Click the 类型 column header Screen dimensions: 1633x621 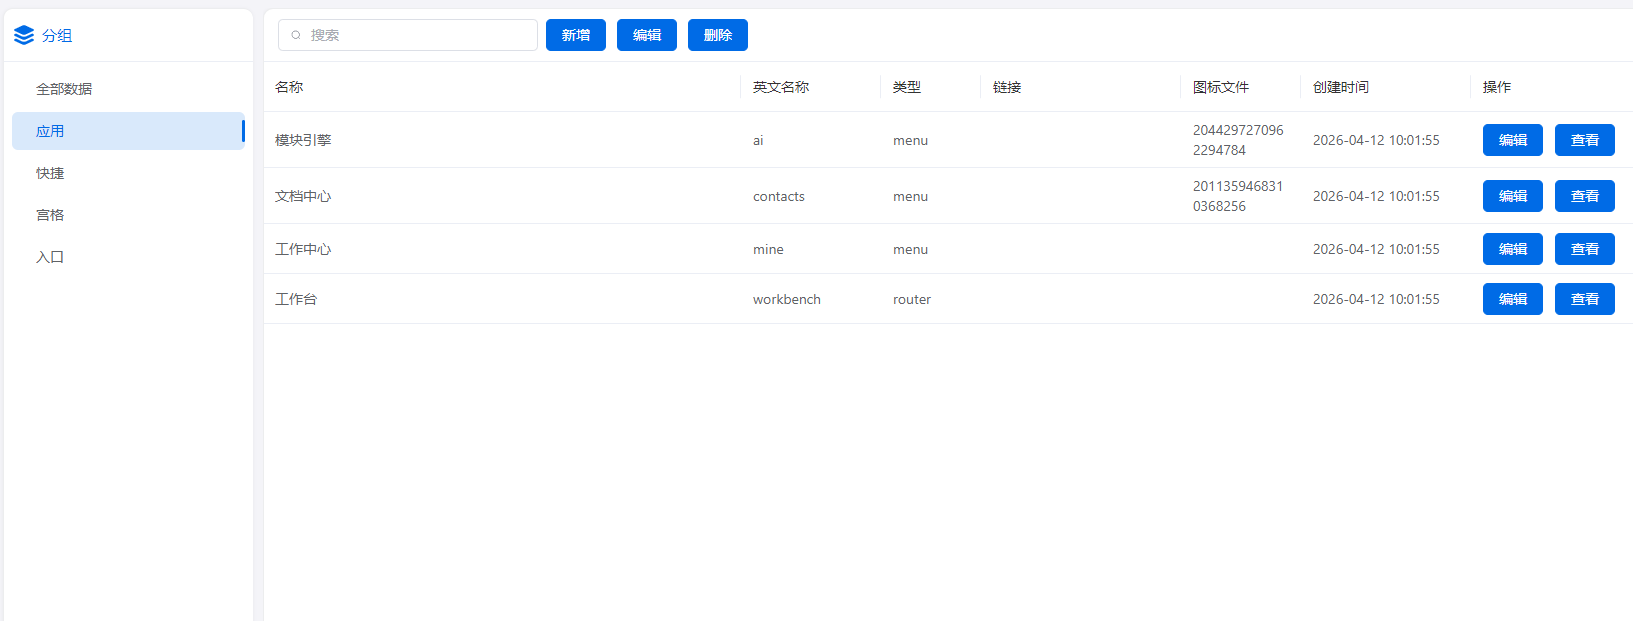point(907,87)
